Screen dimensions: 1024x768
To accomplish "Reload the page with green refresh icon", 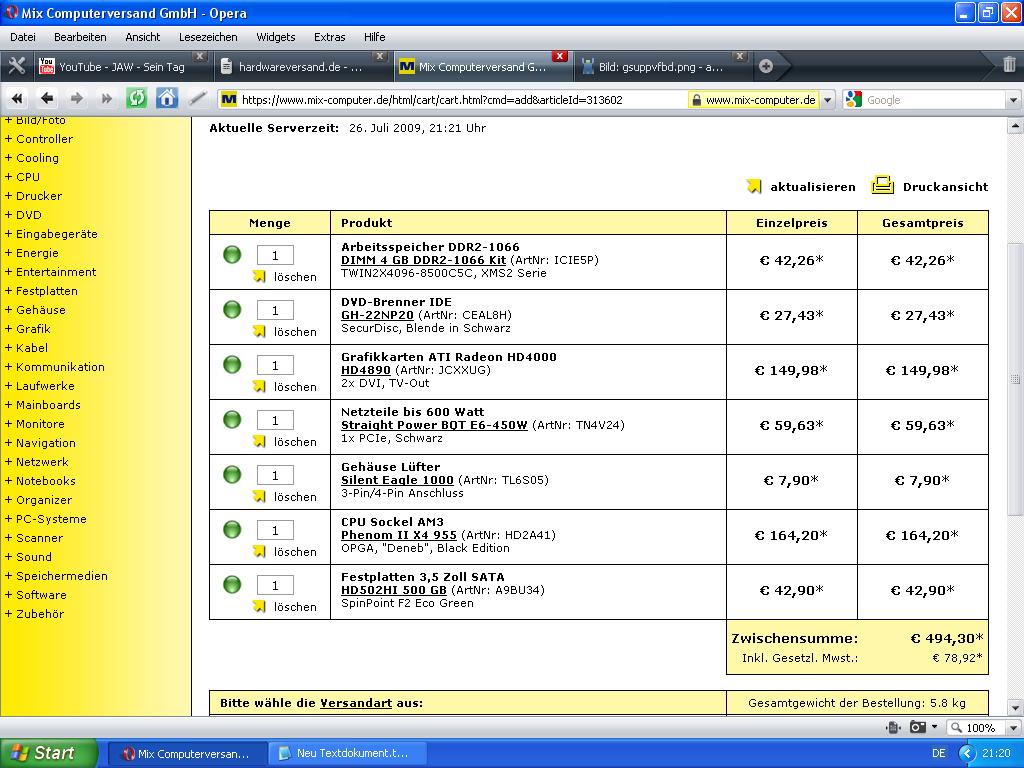I will tap(136, 99).
